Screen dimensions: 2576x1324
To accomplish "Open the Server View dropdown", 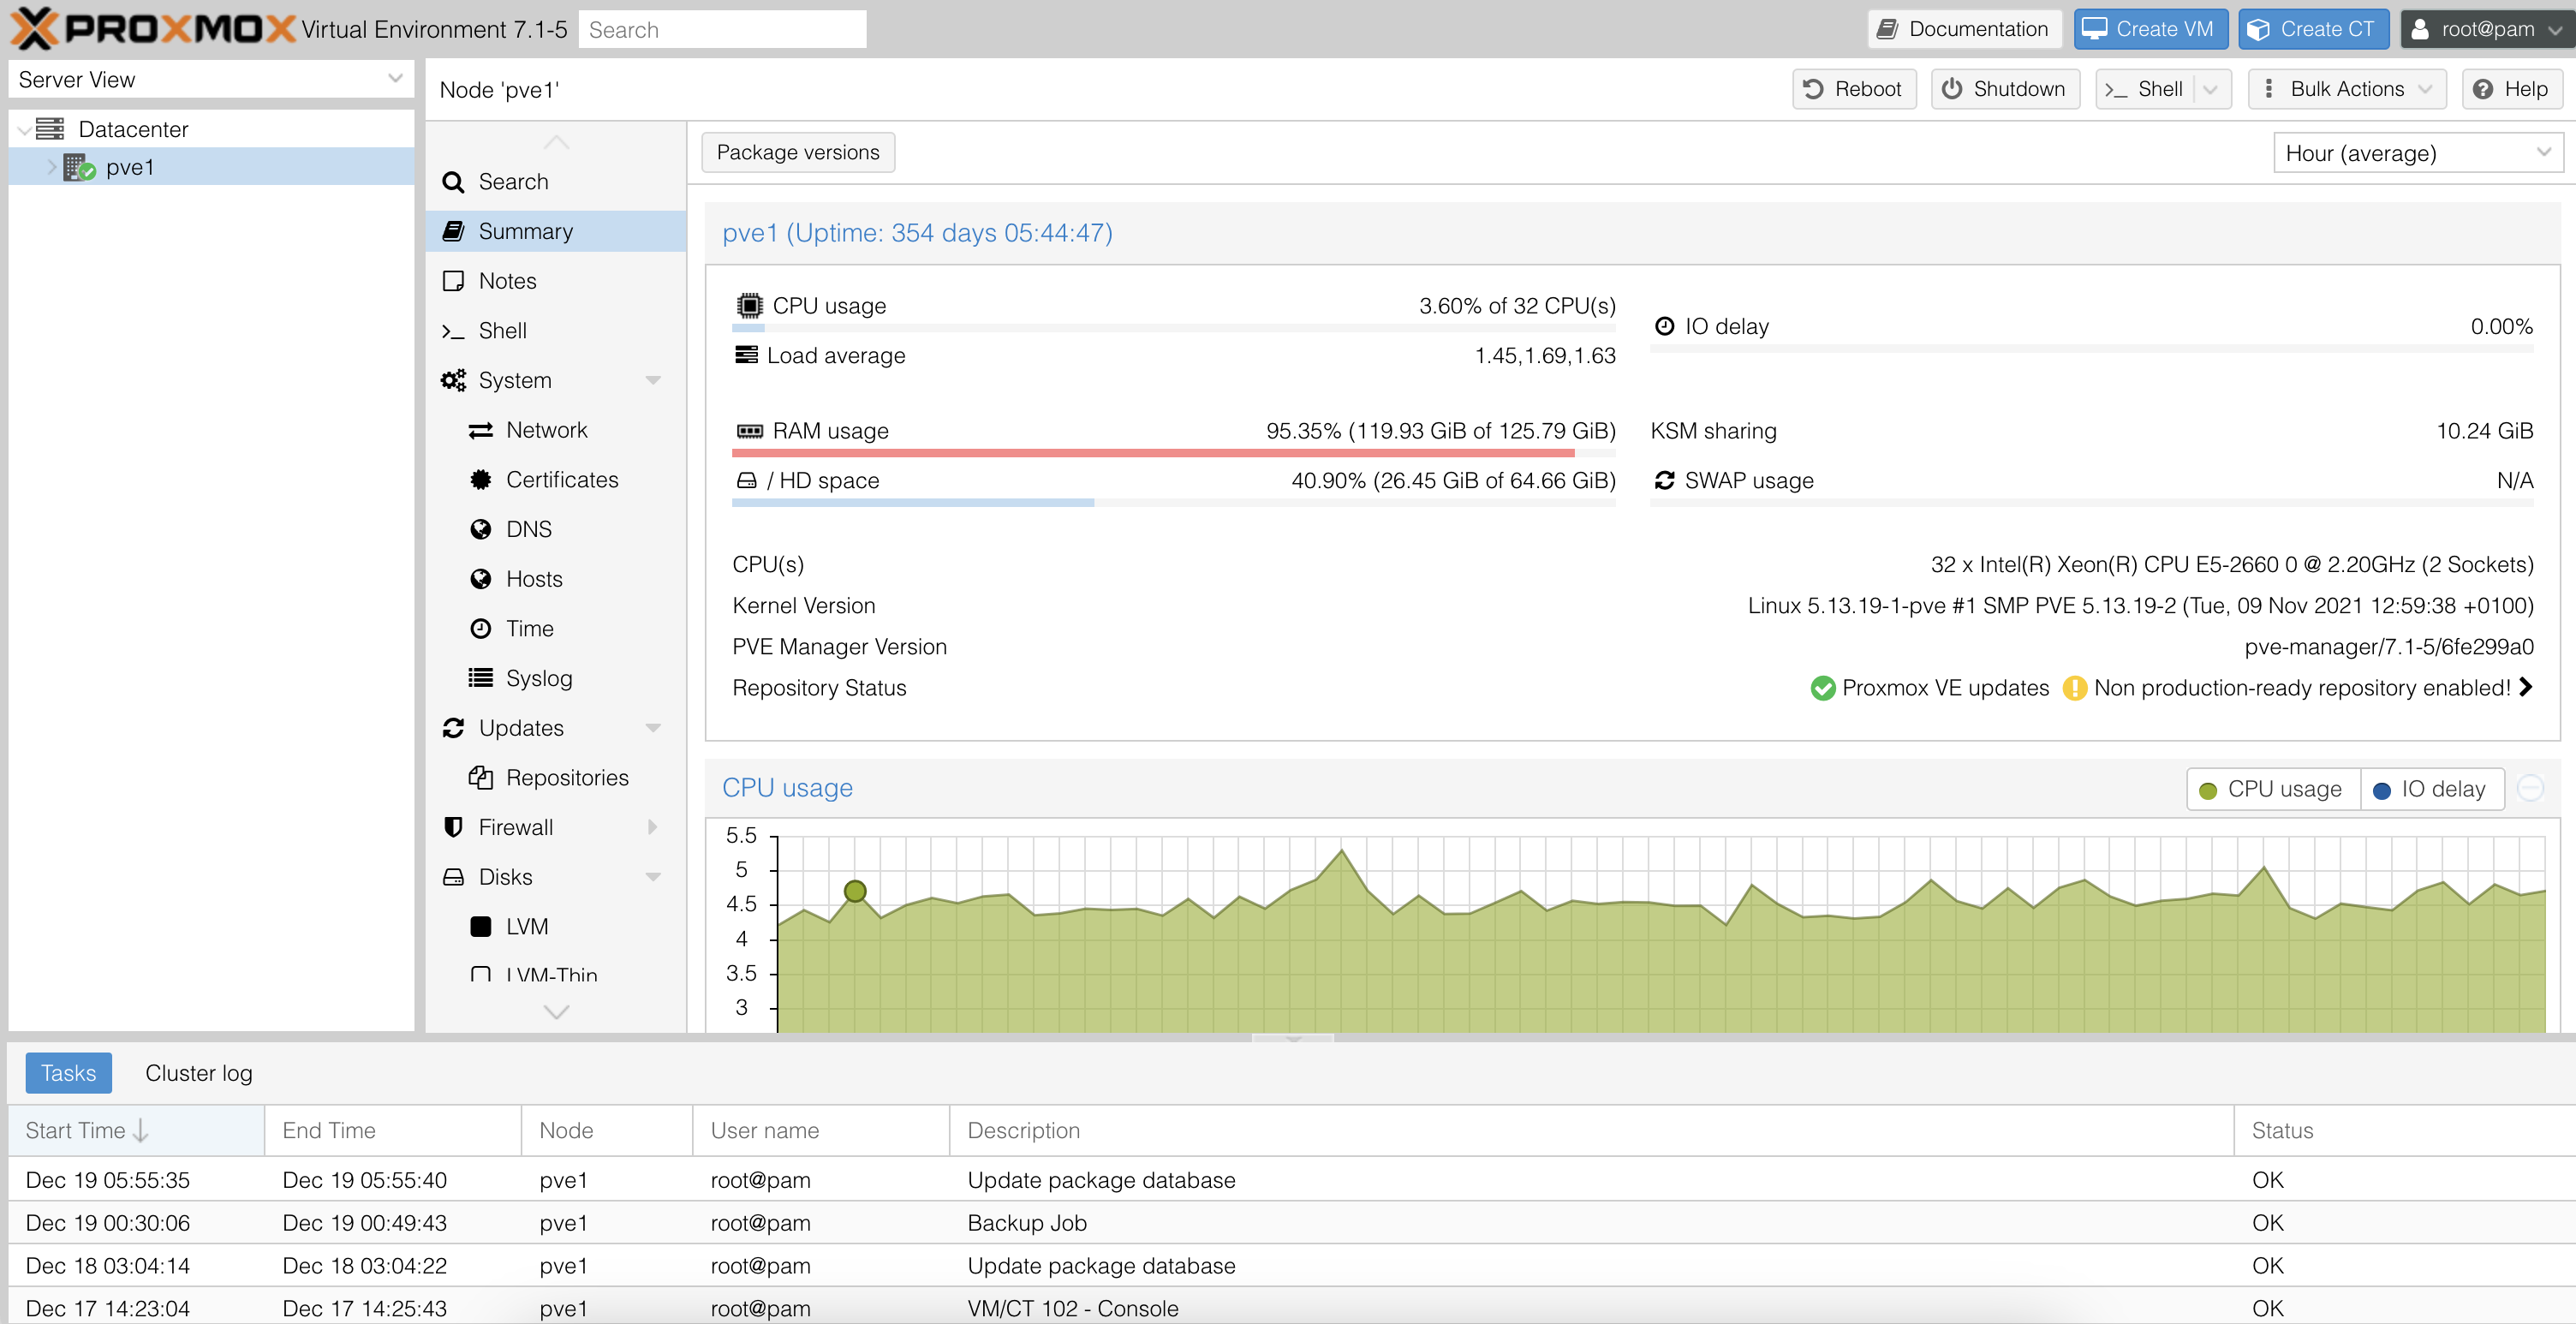I will (x=210, y=79).
